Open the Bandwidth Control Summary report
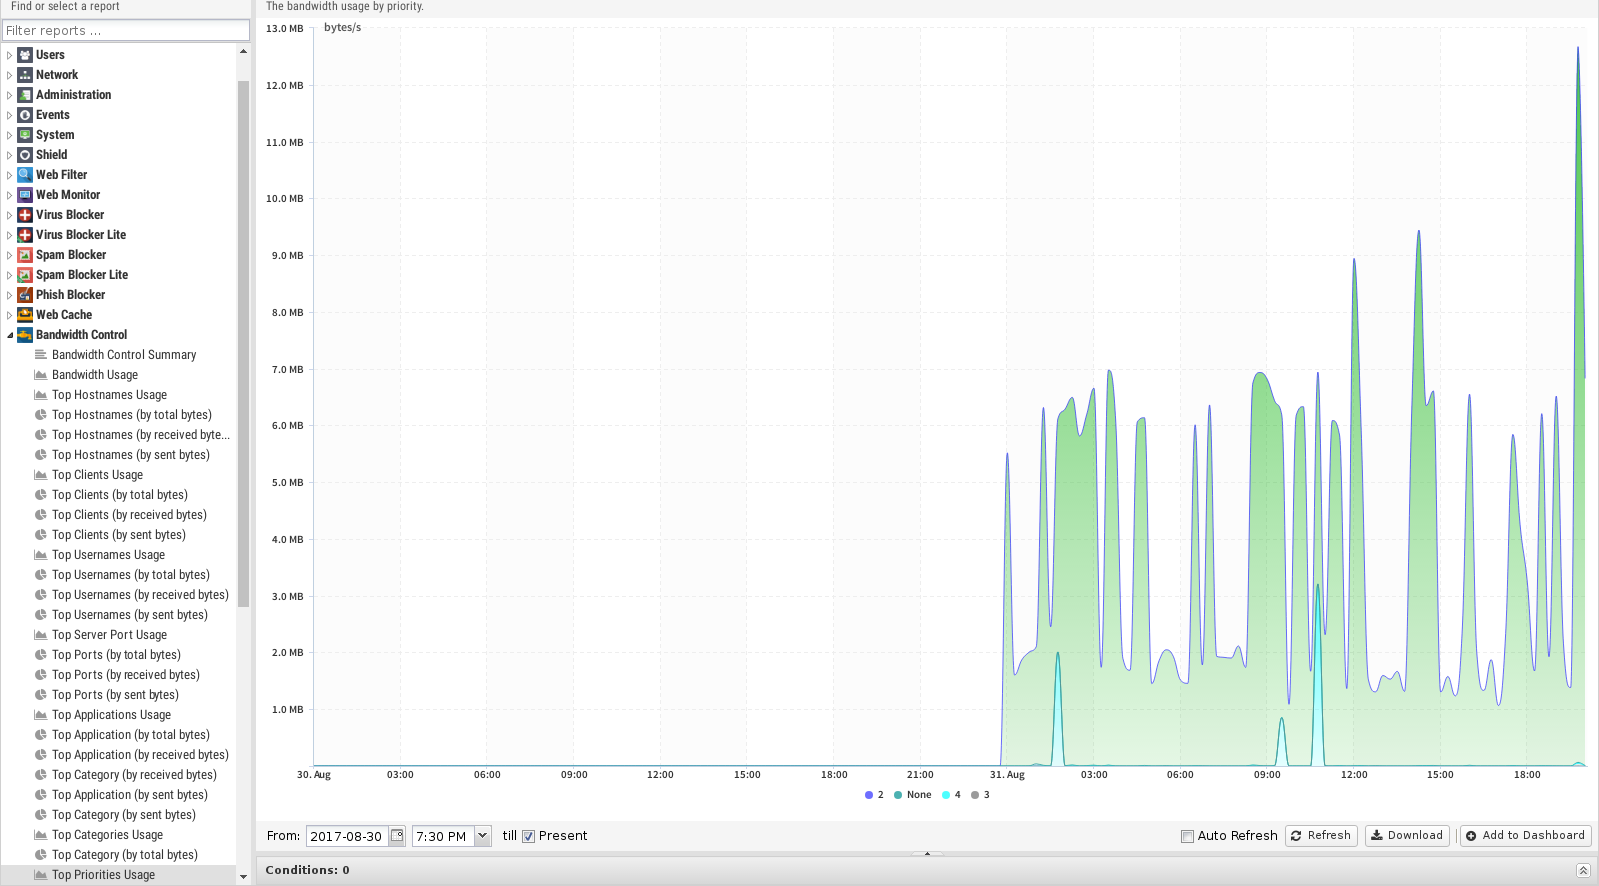1599x886 pixels. tap(123, 355)
